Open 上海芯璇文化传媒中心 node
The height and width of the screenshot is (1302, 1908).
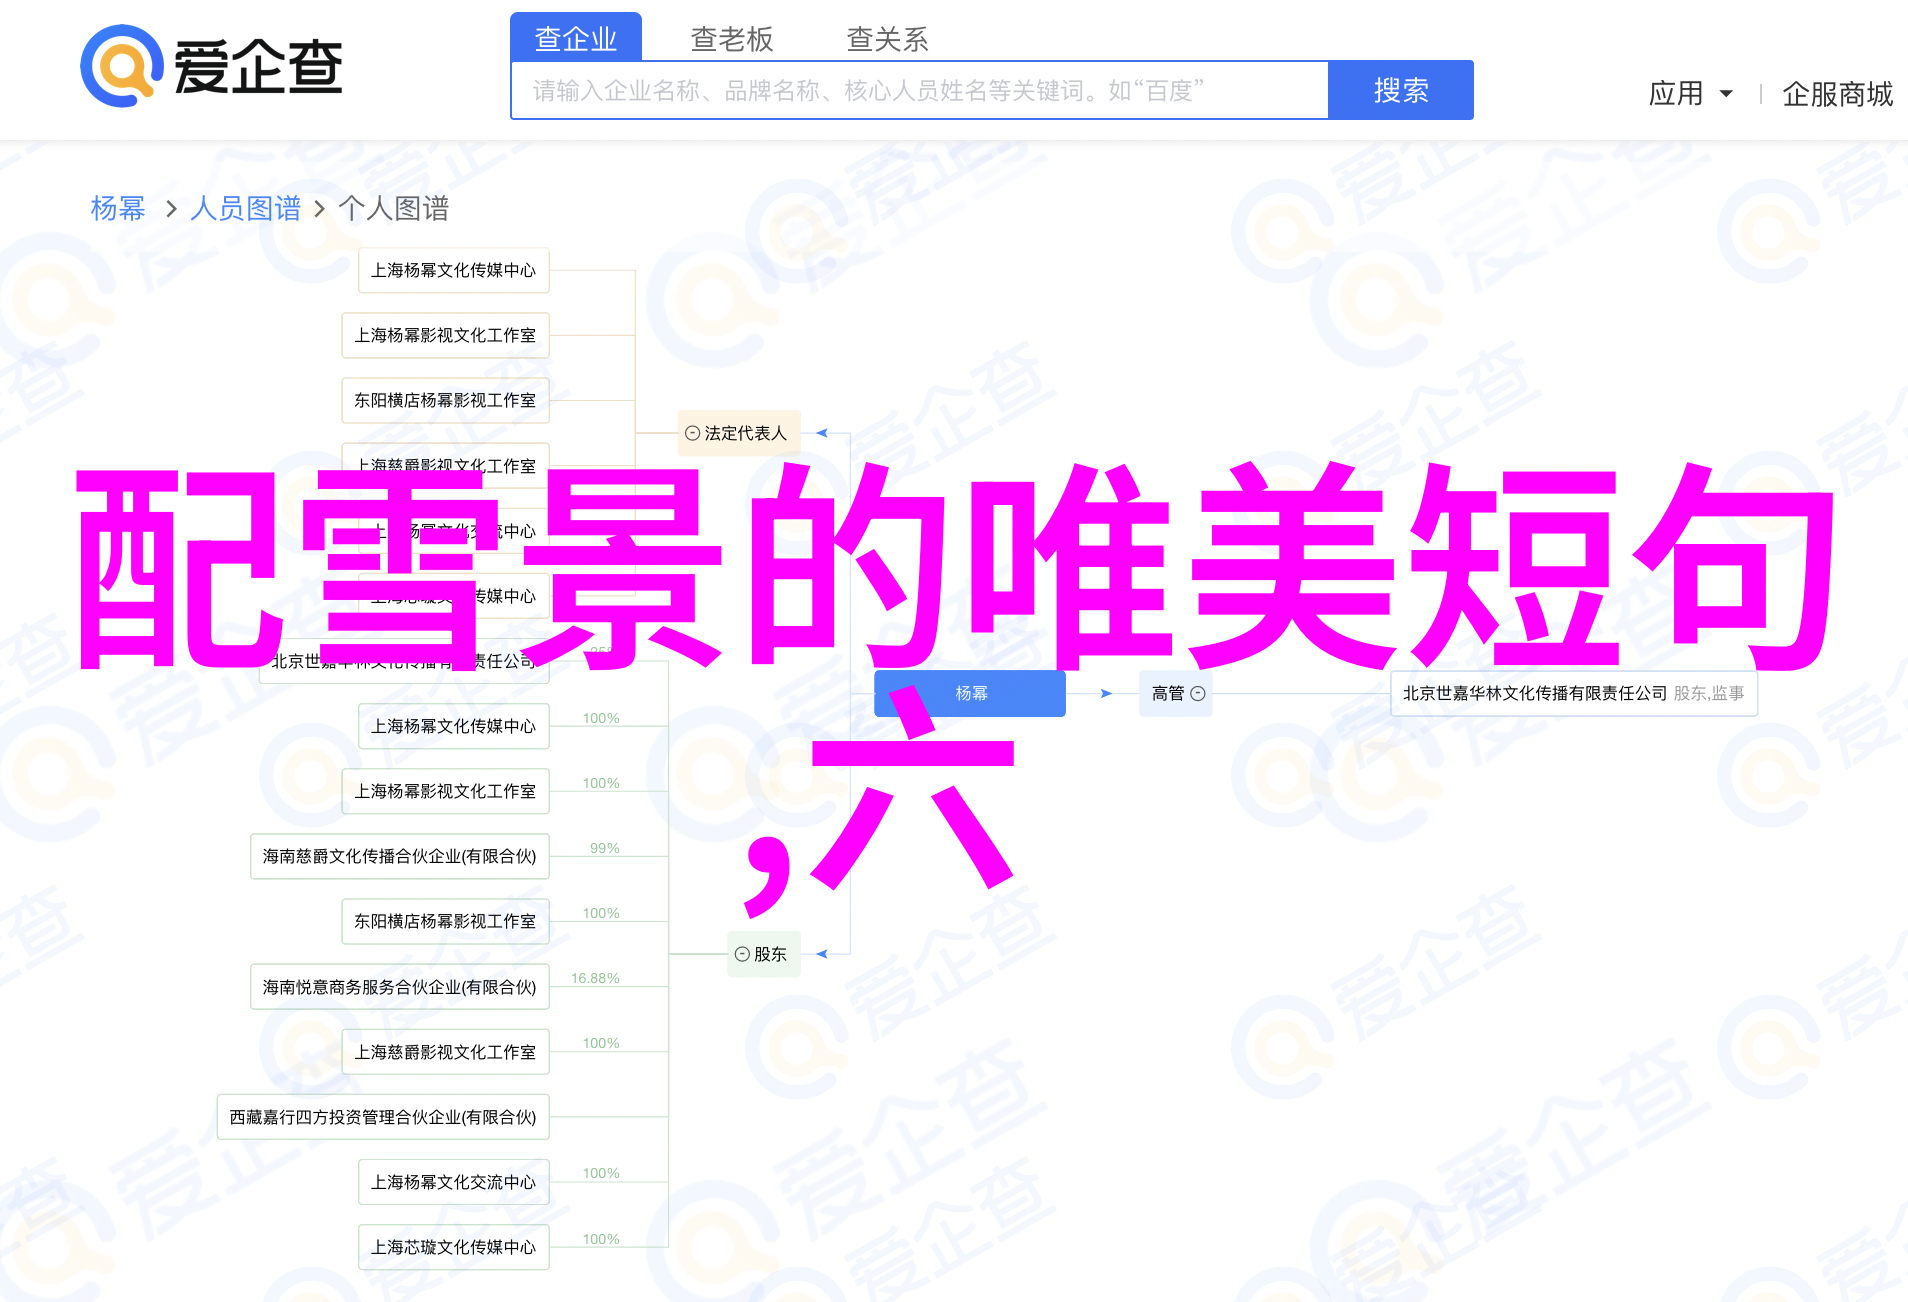tap(454, 1247)
